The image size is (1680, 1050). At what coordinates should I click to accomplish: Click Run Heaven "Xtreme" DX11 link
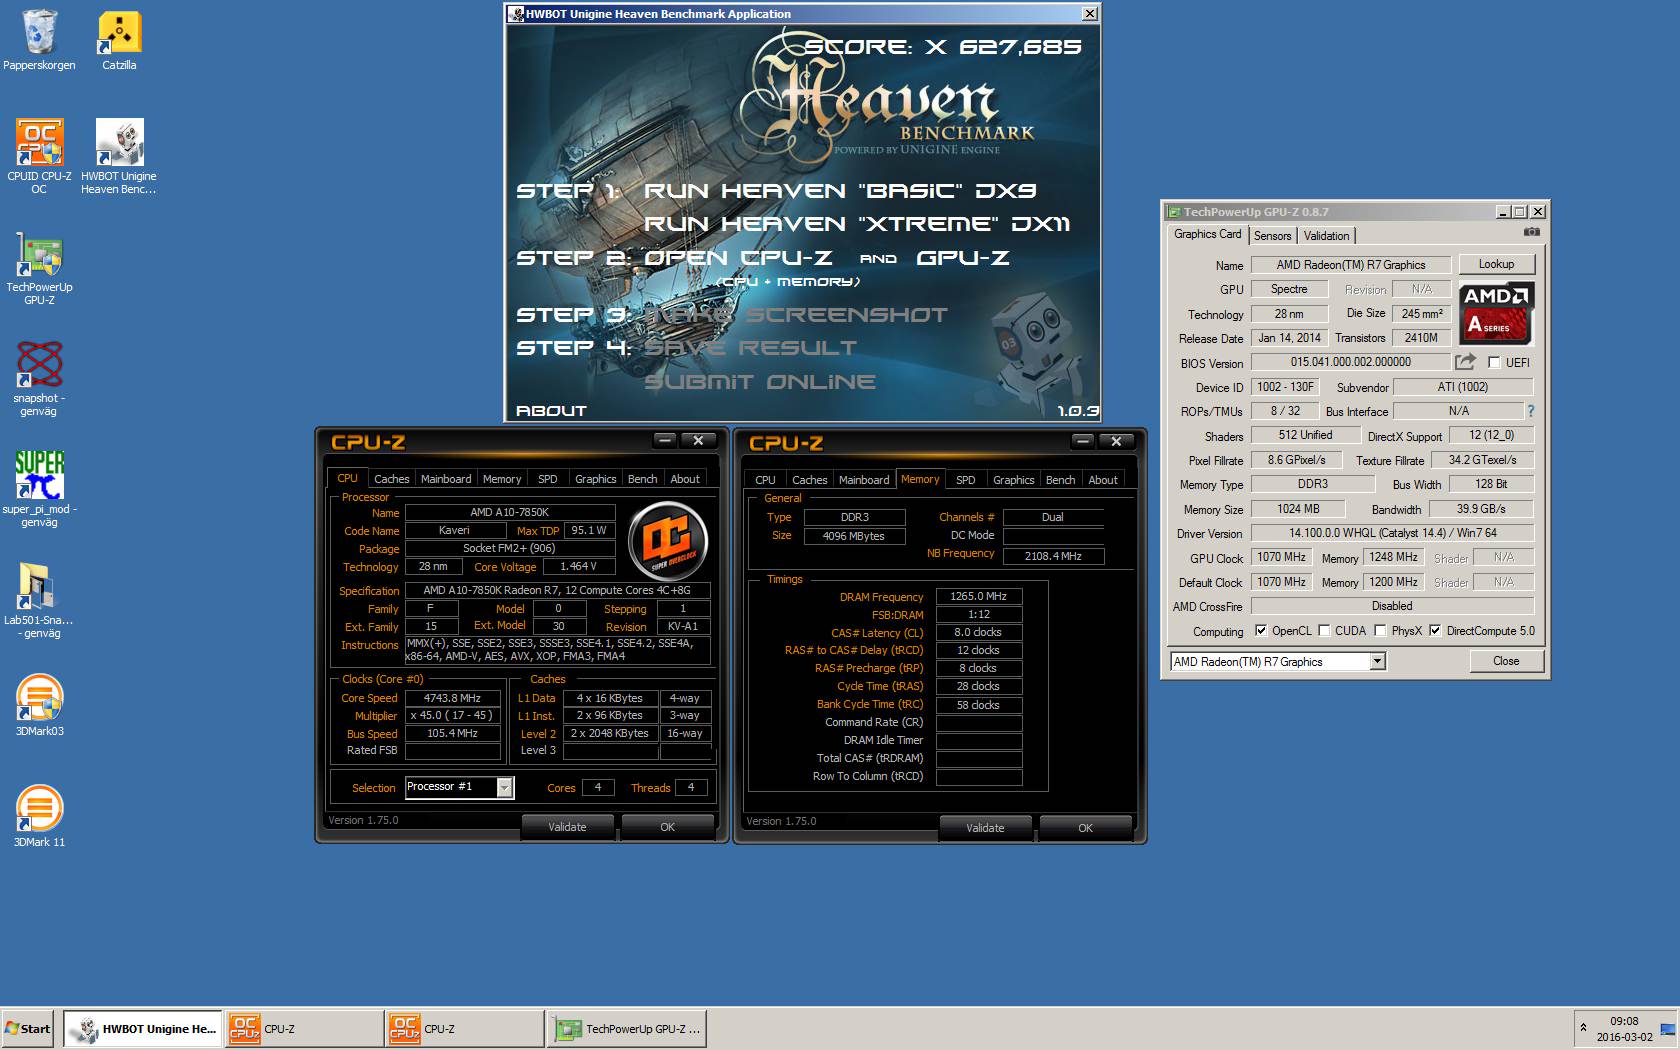pos(856,223)
